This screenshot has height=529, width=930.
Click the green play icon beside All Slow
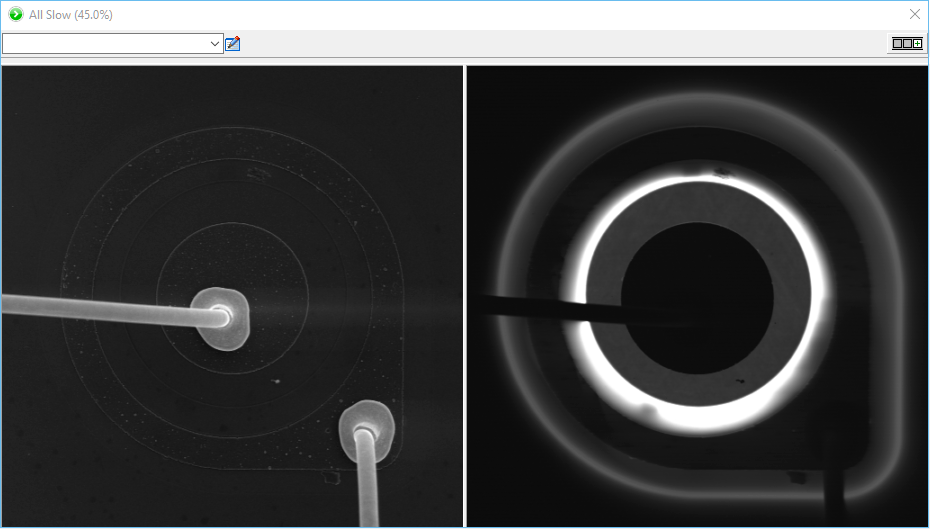click(x=16, y=14)
